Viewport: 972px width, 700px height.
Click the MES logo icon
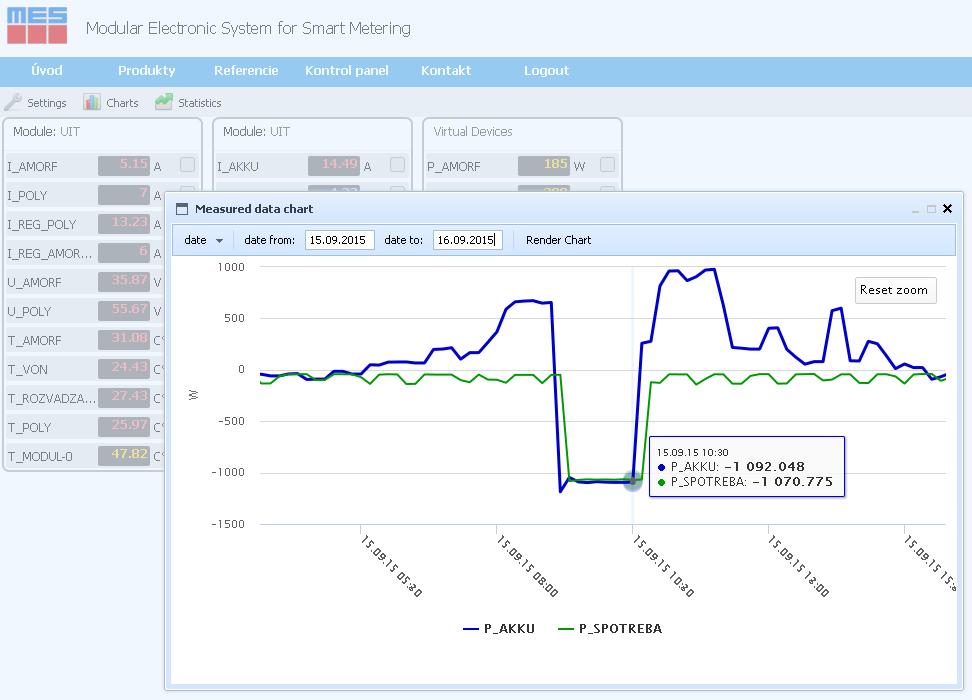(x=37, y=25)
